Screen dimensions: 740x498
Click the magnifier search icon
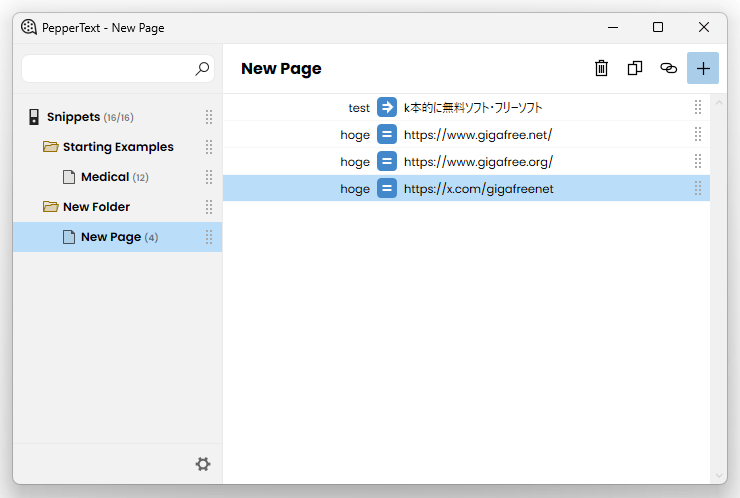click(x=202, y=69)
